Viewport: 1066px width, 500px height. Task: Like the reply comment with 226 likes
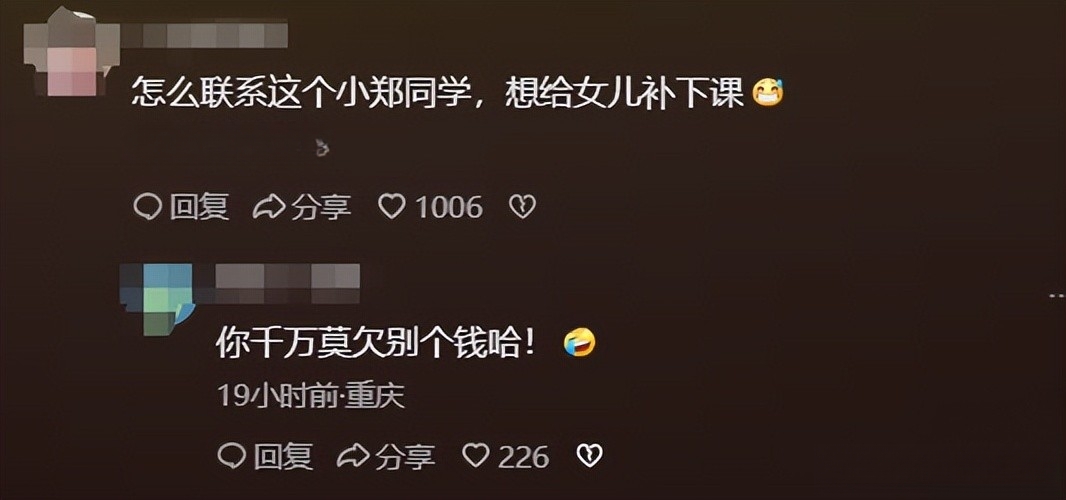coord(476,456)
